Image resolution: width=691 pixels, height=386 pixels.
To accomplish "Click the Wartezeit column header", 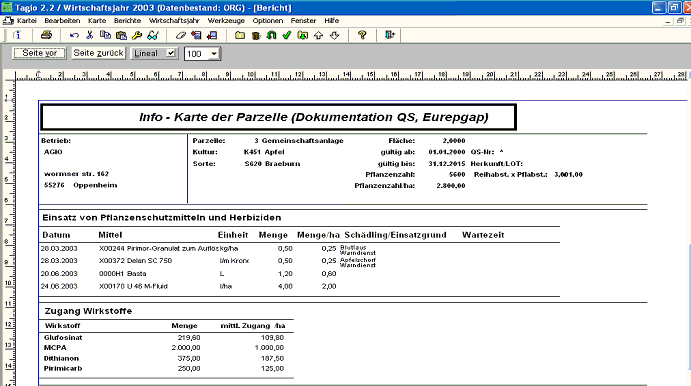I will click(483, 235).
